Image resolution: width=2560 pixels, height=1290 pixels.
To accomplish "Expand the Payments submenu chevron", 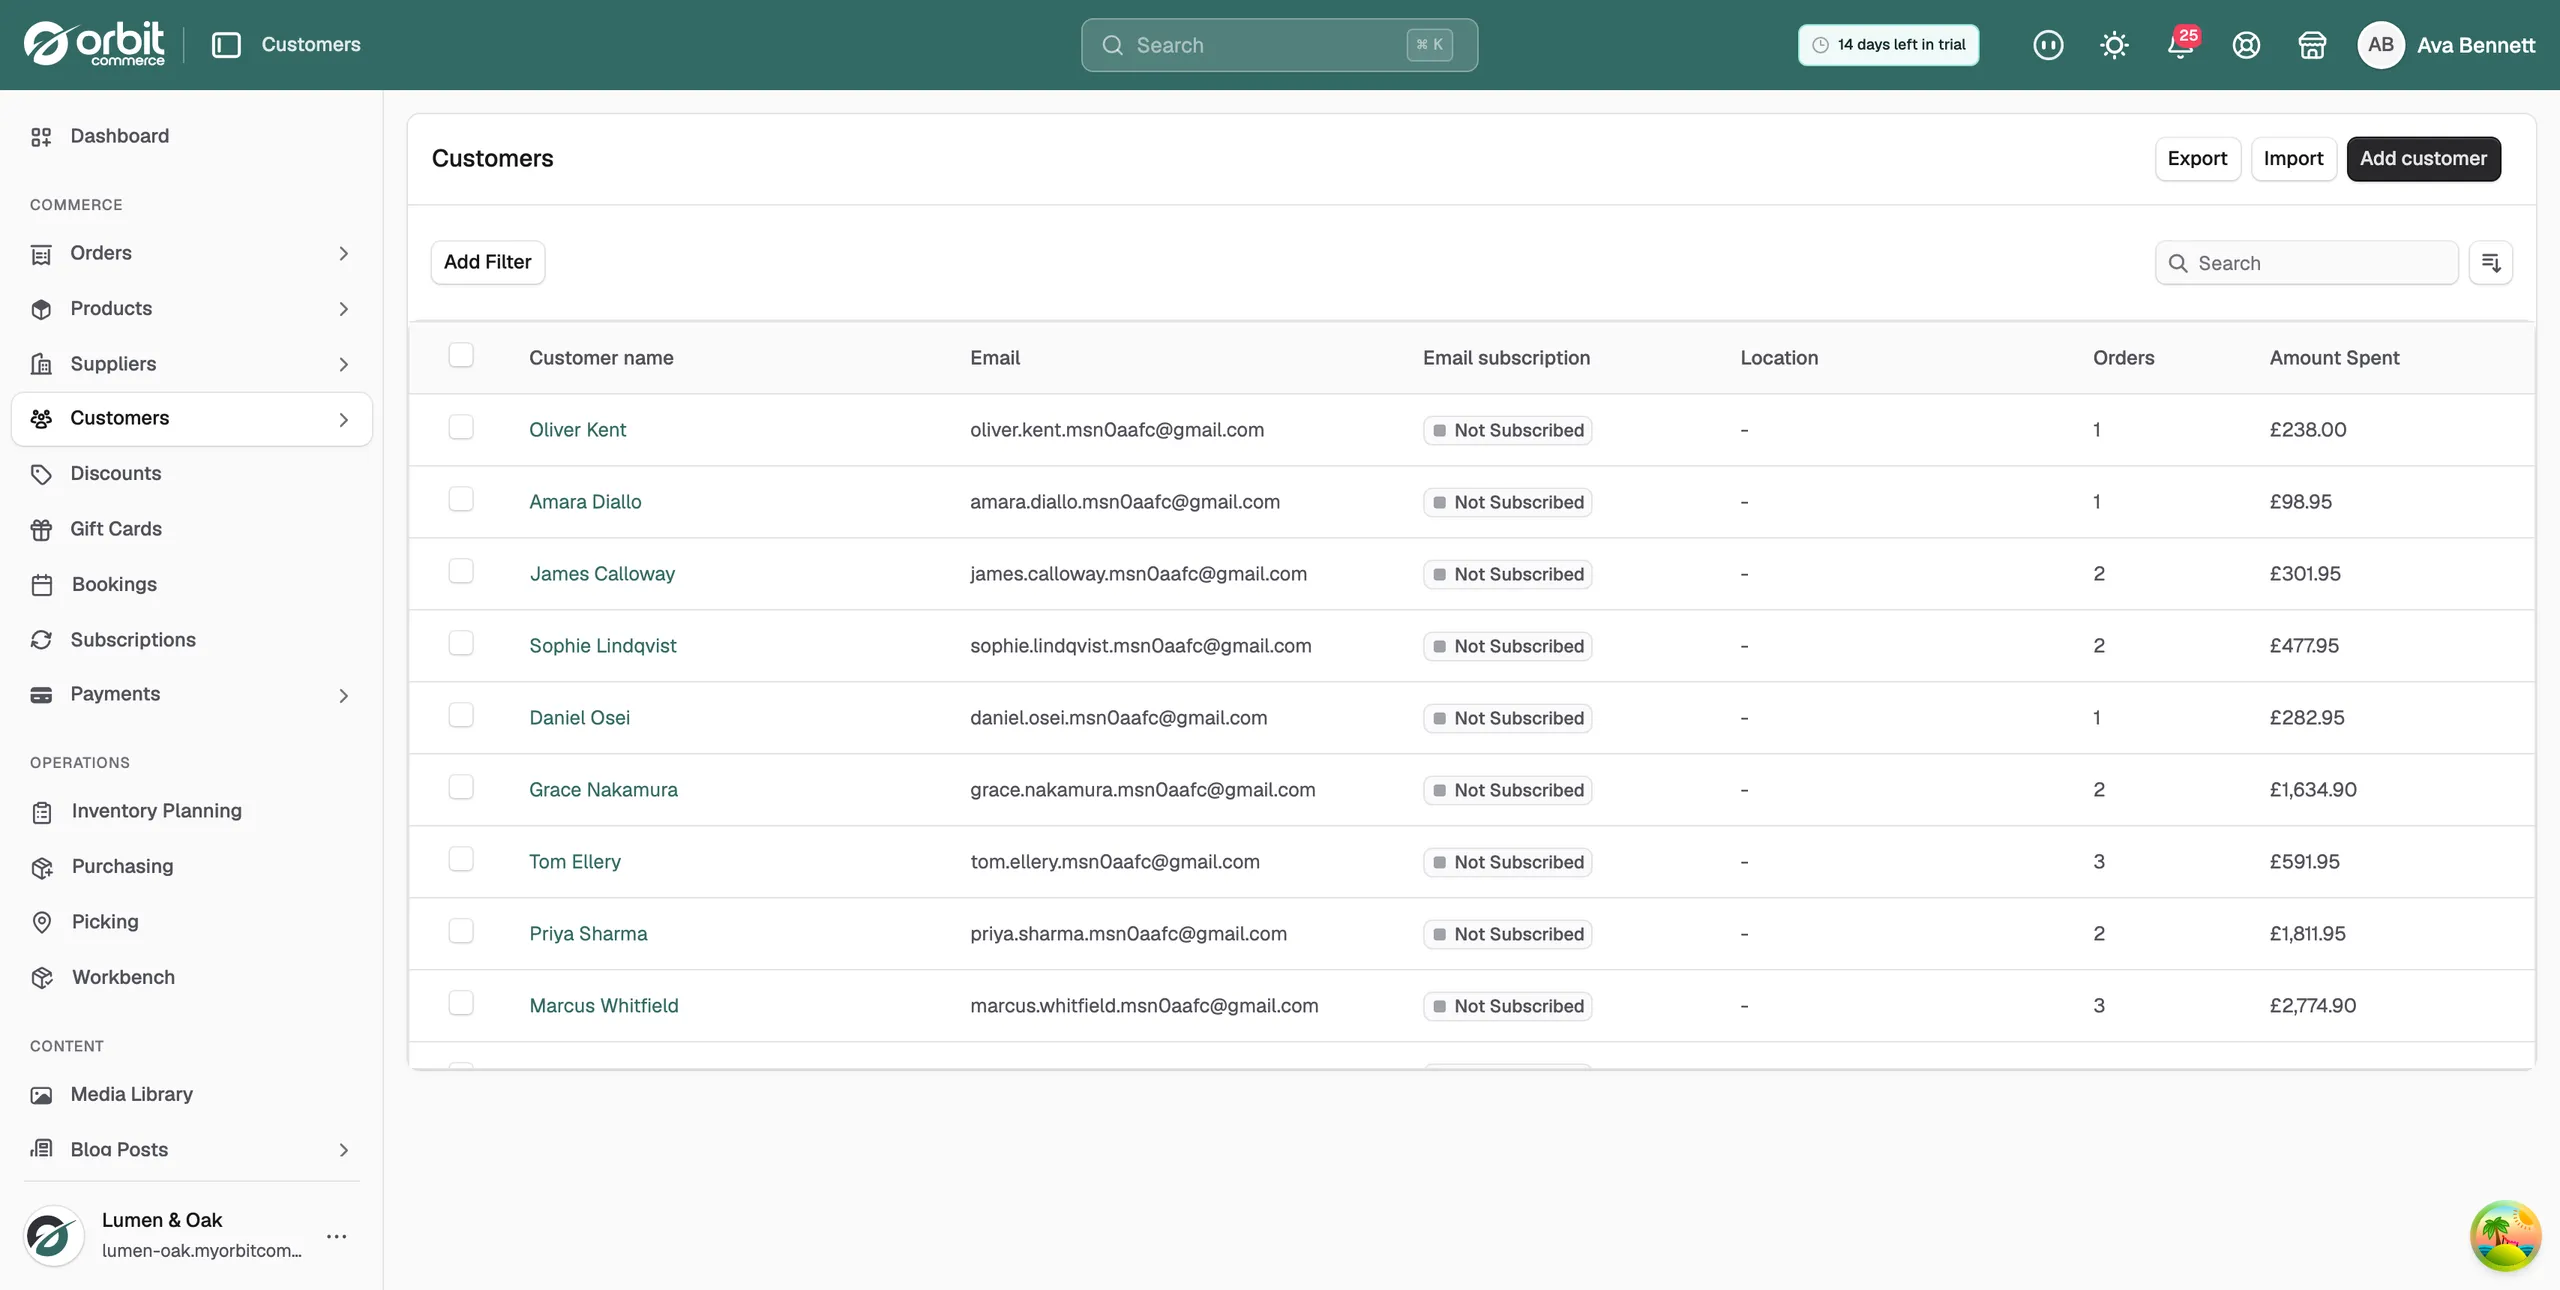I will tap(343, 696).
